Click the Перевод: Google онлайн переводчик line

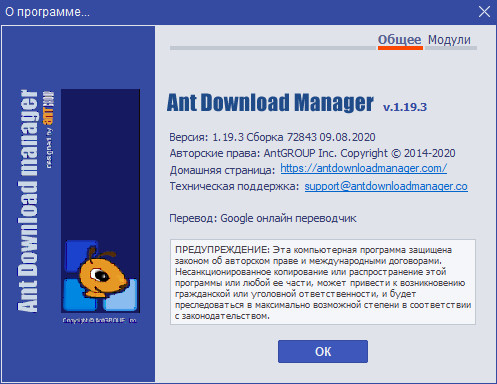pos(263,218)
